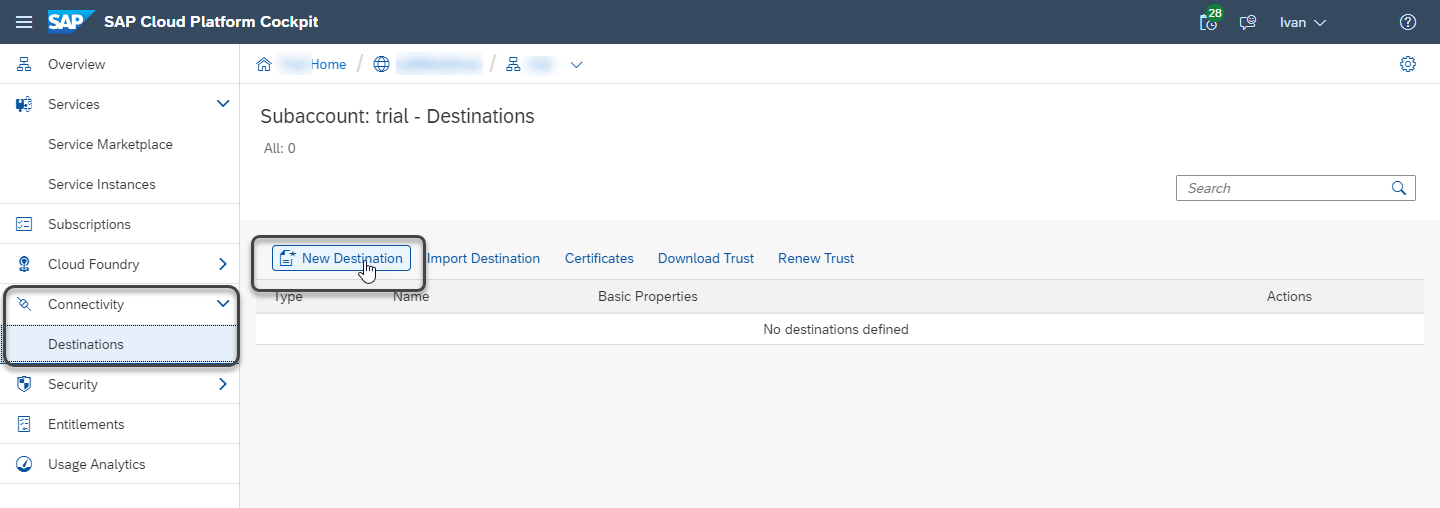Click the Entitlements sidebar icon
1440x508 pixels.
[x=25, y=424]
